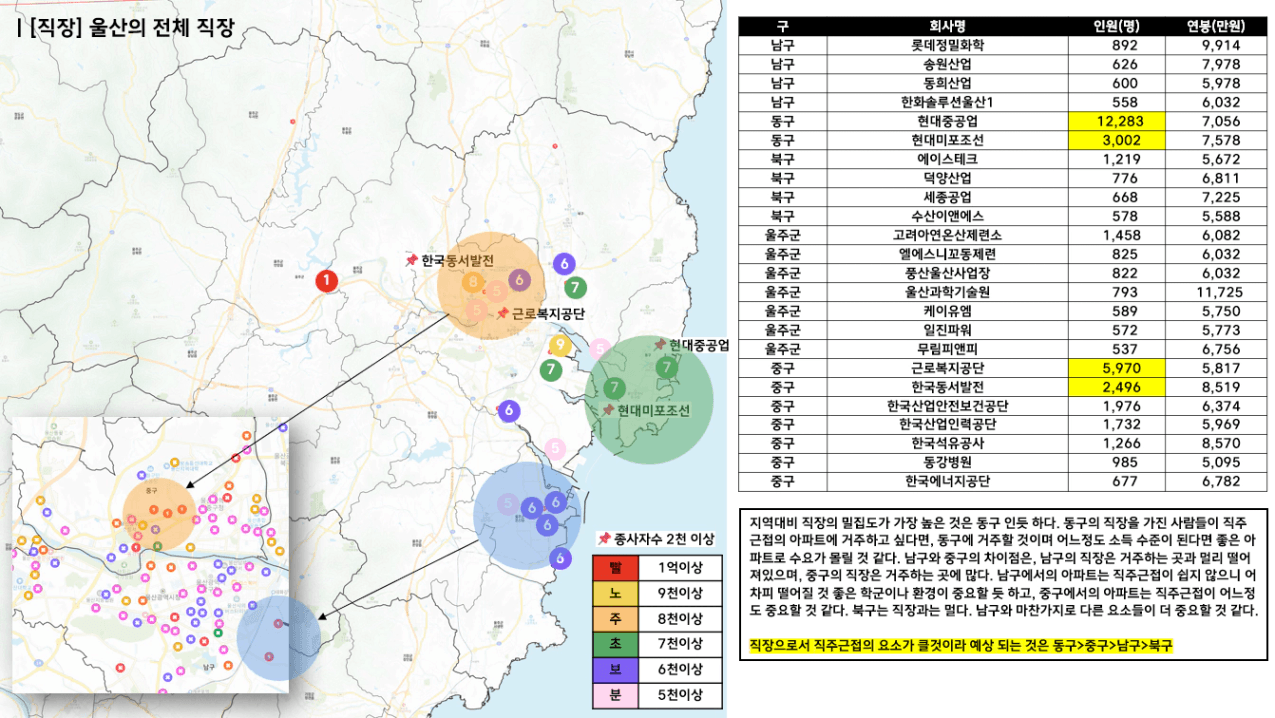Viewport: 1275px width, 718px height.
Task: Click the 1억이상 legend label
Action: point(680,569)
